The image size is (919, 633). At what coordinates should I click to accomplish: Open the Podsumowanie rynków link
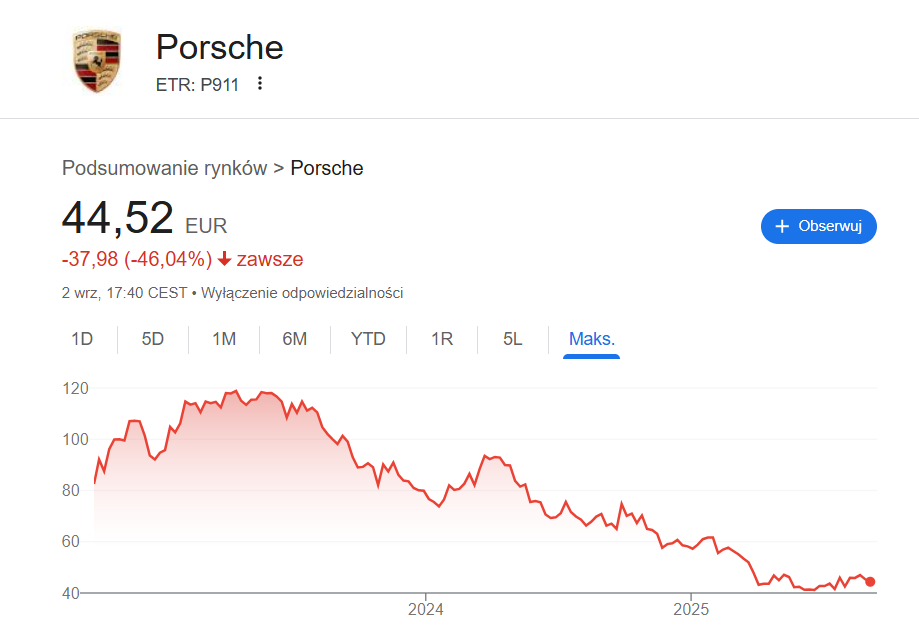[165, 168]
